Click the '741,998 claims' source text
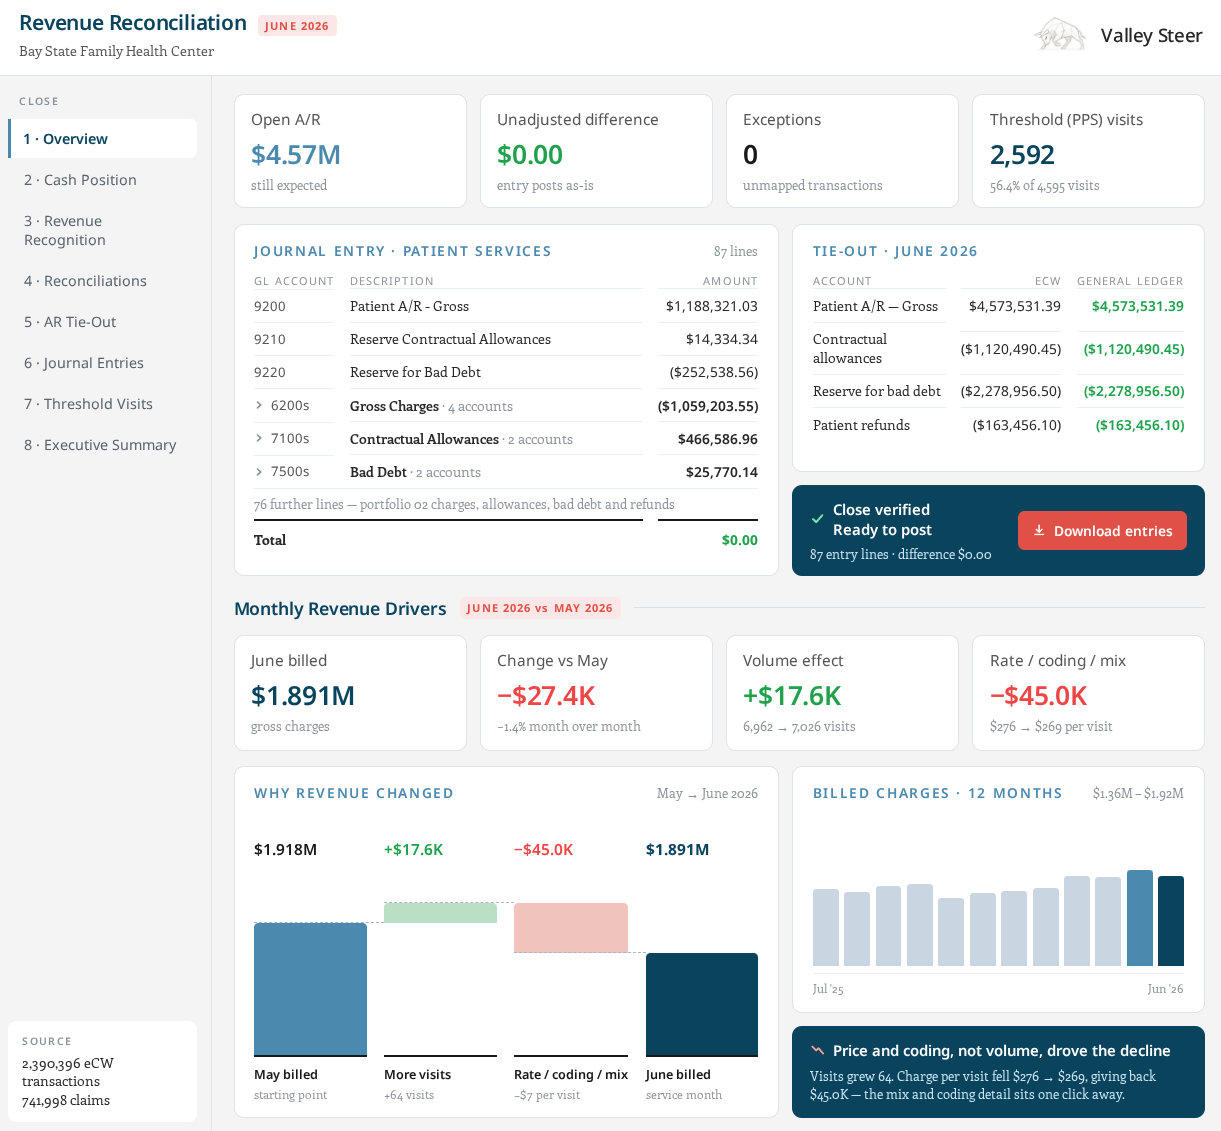The height and width of the screenshot is (1131, 1221). pos(66,1100)
